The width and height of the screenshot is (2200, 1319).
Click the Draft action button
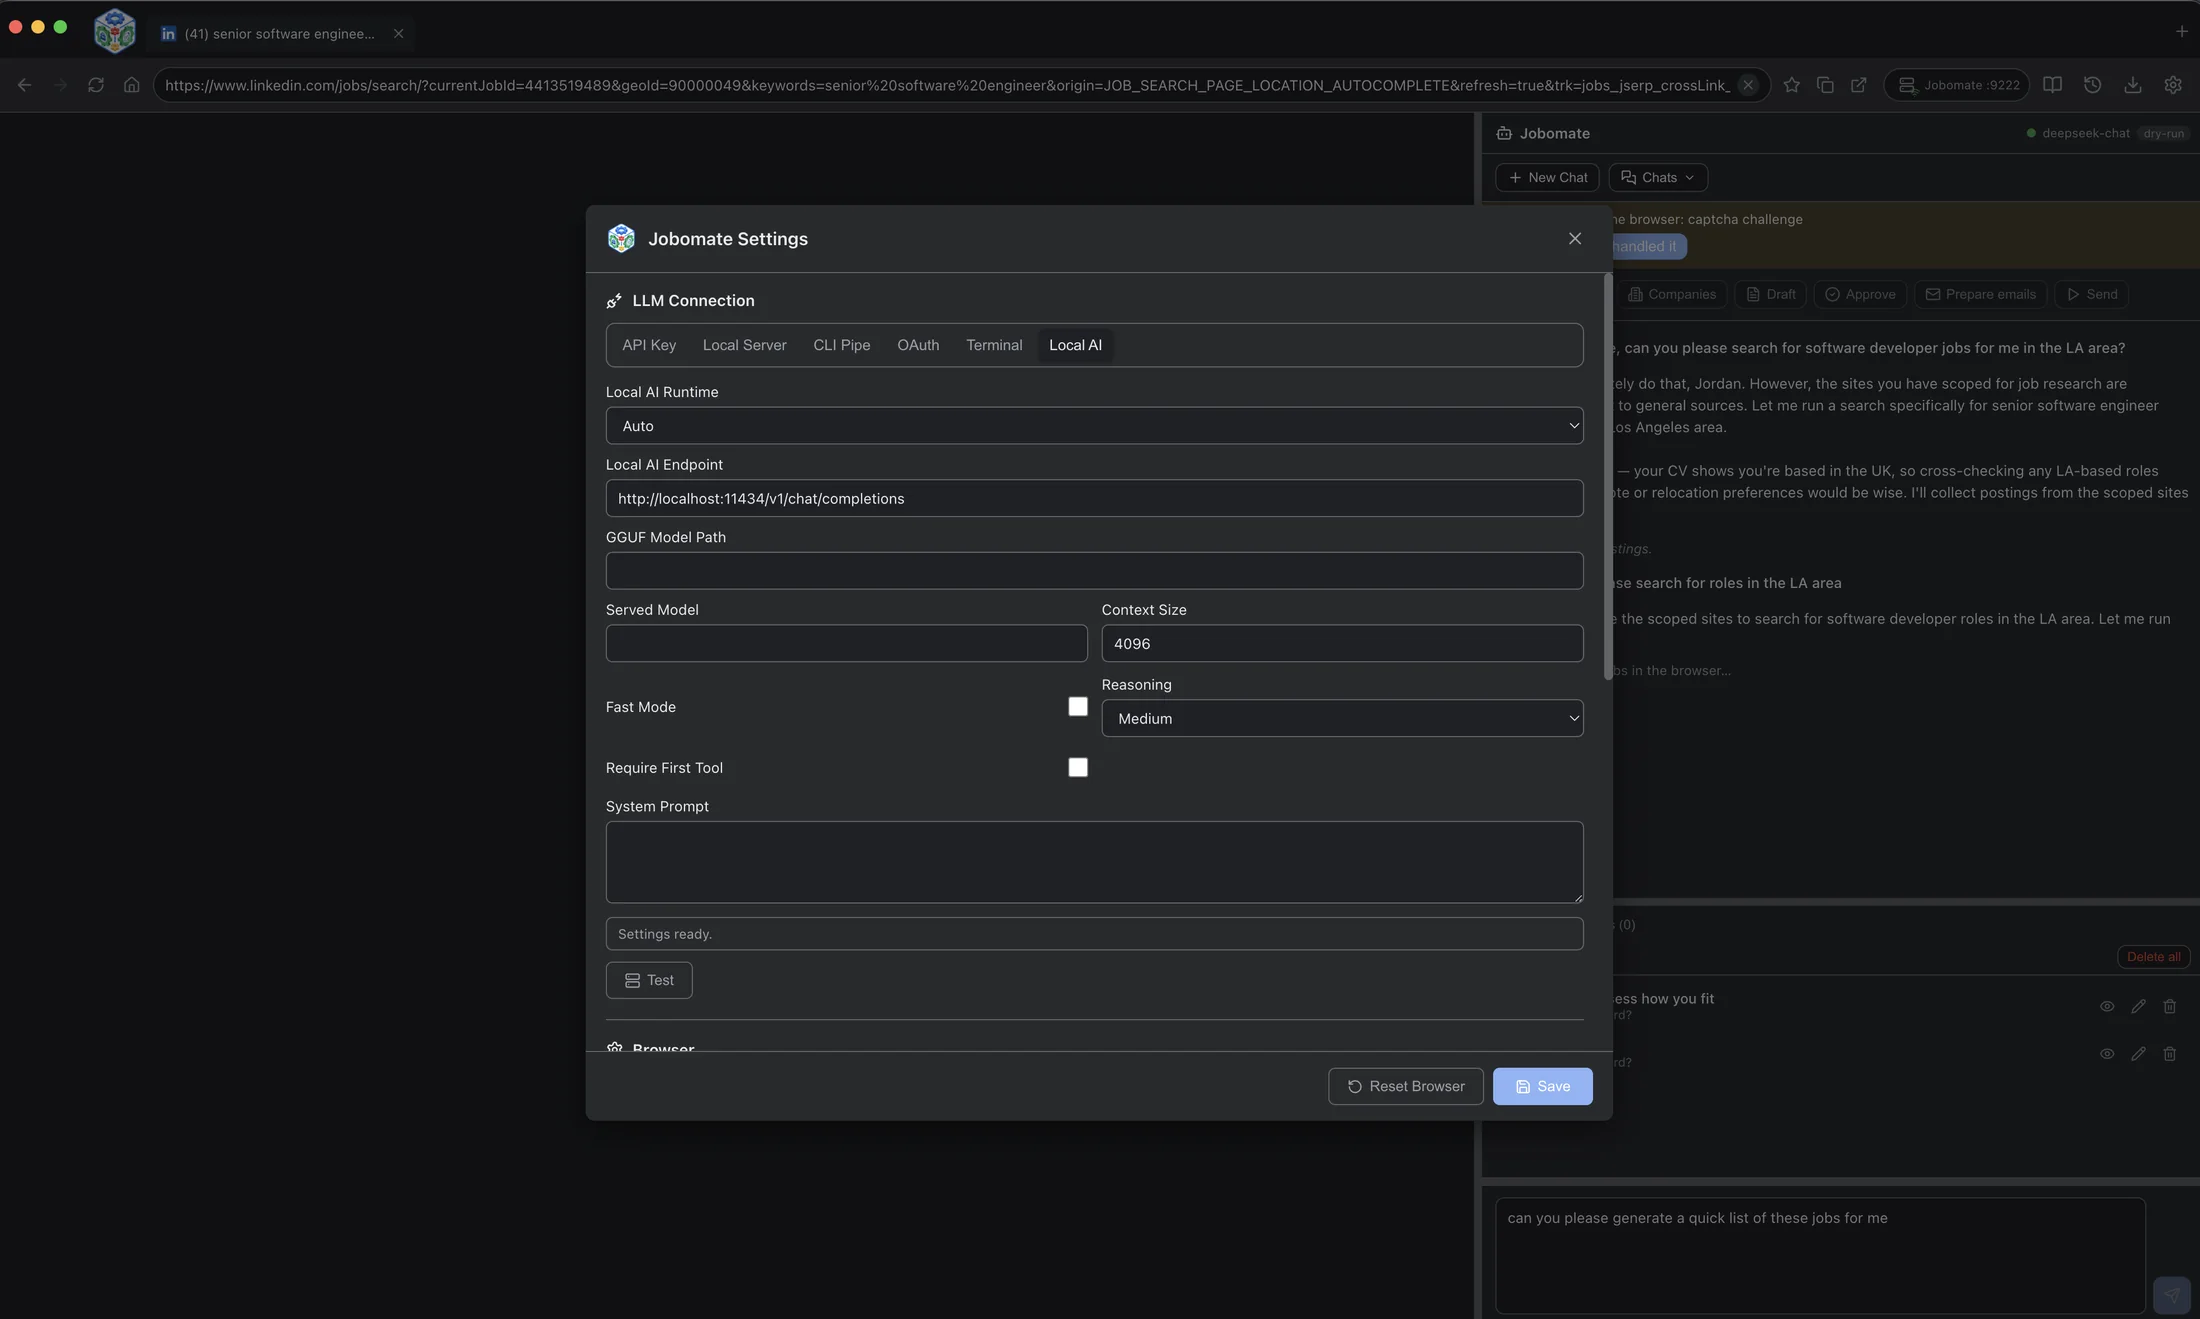(1770, 294)
